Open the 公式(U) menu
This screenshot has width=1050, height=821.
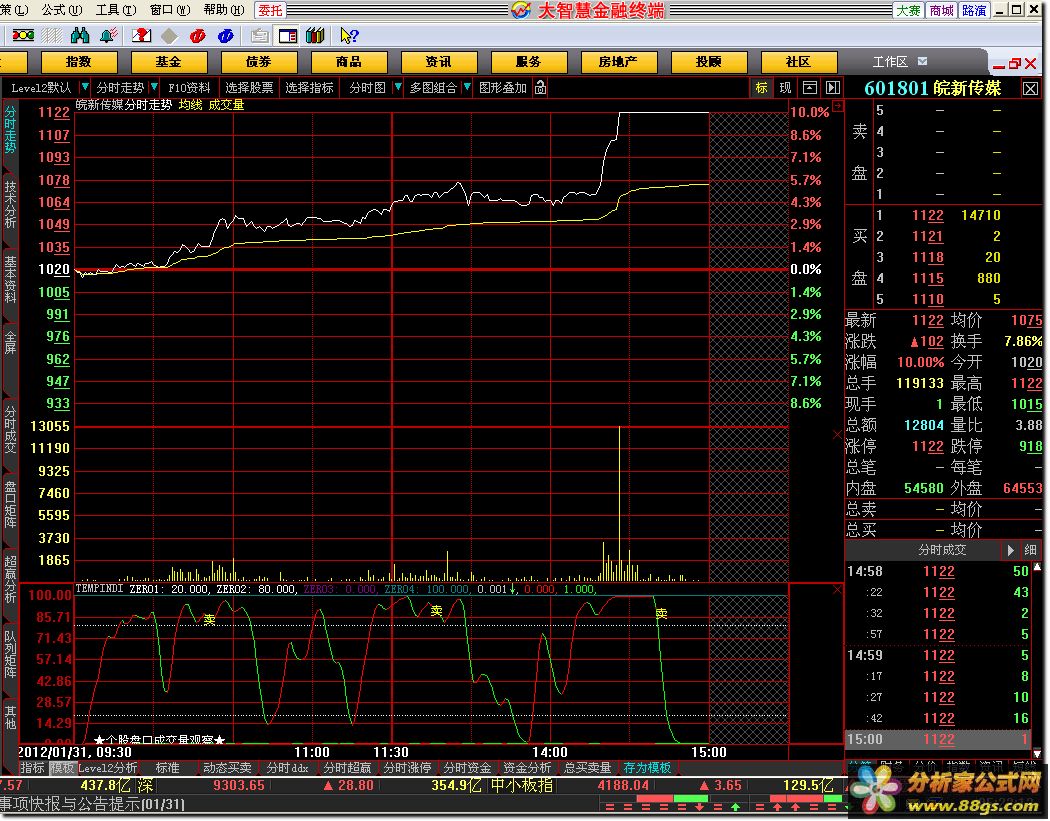click(62, 10)
